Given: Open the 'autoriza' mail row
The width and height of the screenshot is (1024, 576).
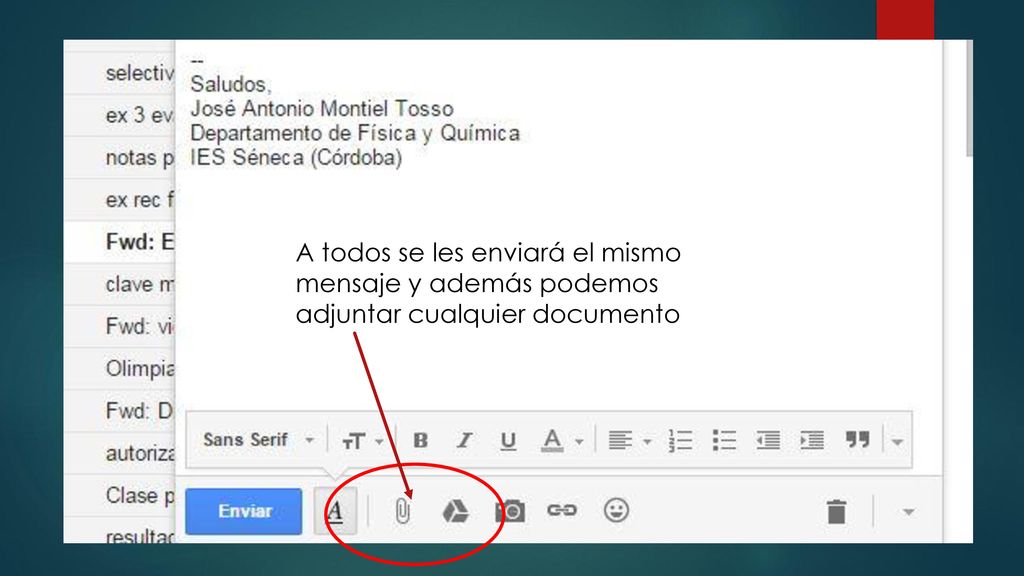Looking at the screenshot, I should [120, 453].
